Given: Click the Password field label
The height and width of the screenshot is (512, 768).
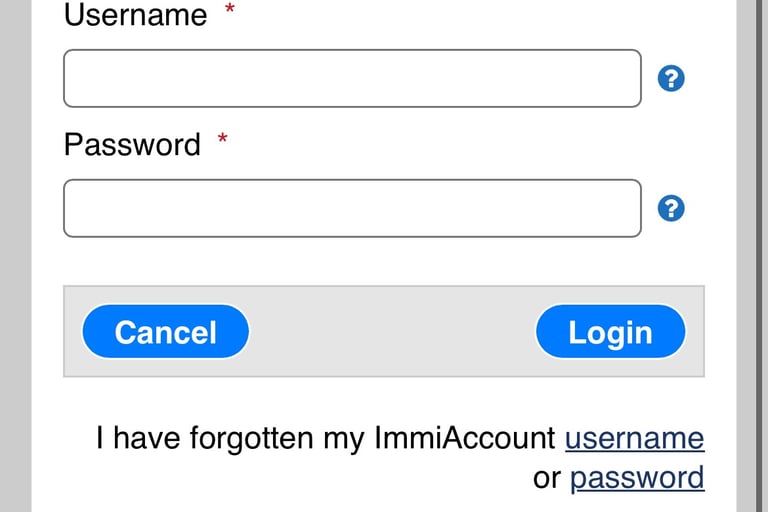Looking at the screenshot, I should [132, 145].
